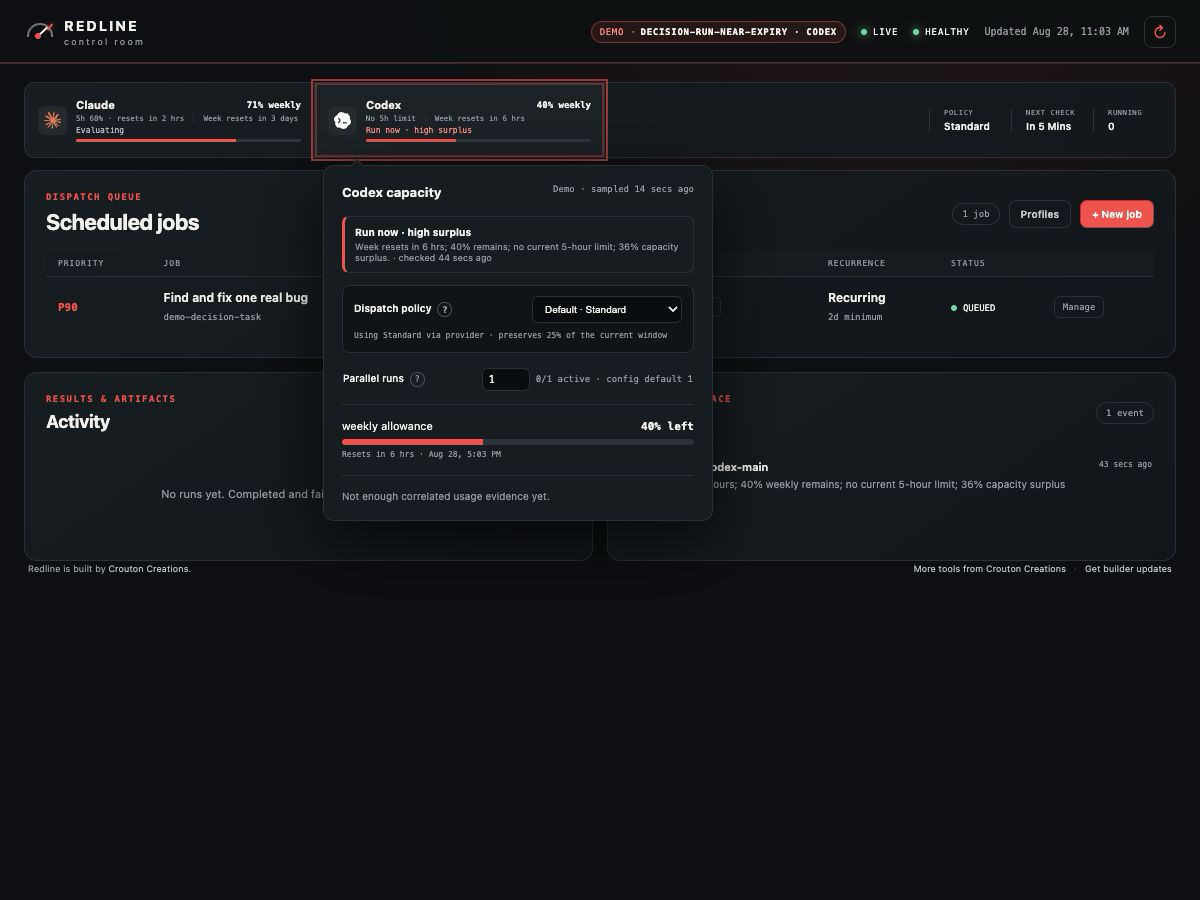Click the RECURRENCE column header

pos(856,263)
